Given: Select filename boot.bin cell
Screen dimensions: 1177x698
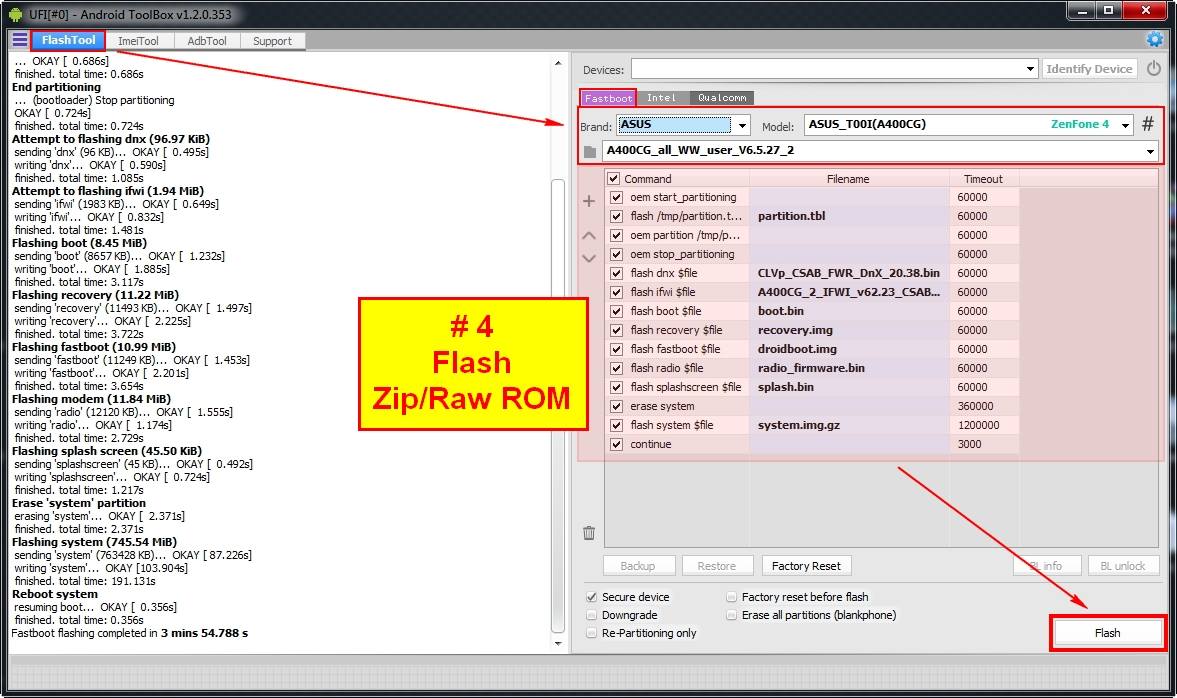Looking at the screenshot, I should [x=848, y=311].
